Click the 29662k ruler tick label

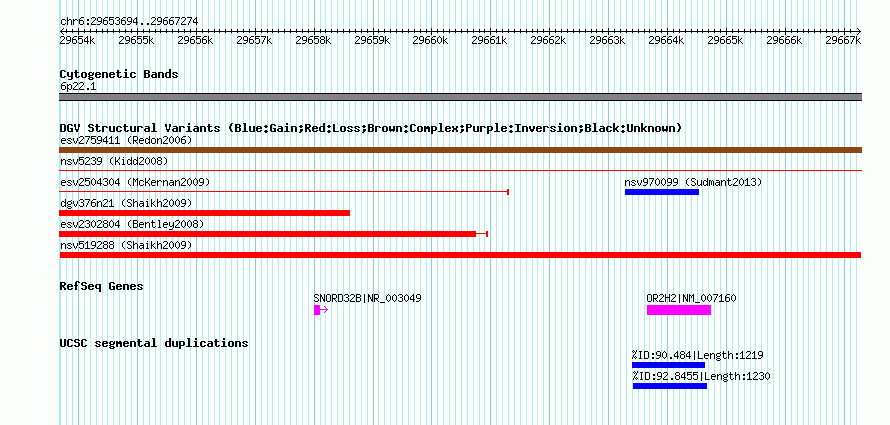point(548,40)
